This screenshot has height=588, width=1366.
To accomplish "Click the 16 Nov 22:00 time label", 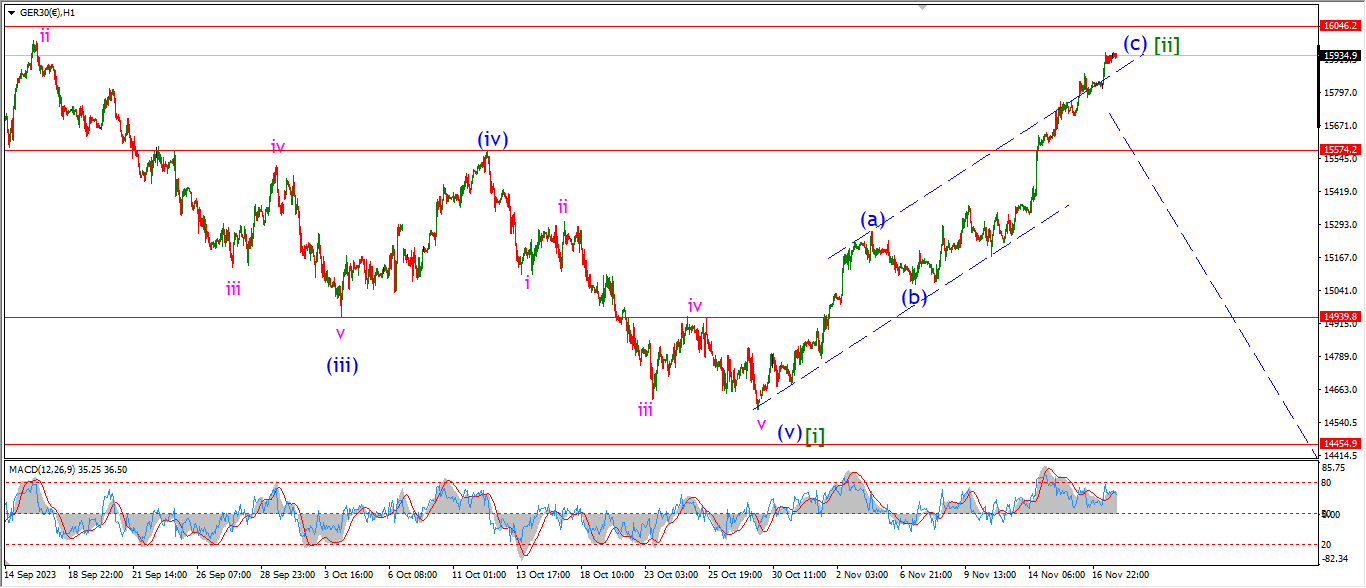I will 1121,575.
